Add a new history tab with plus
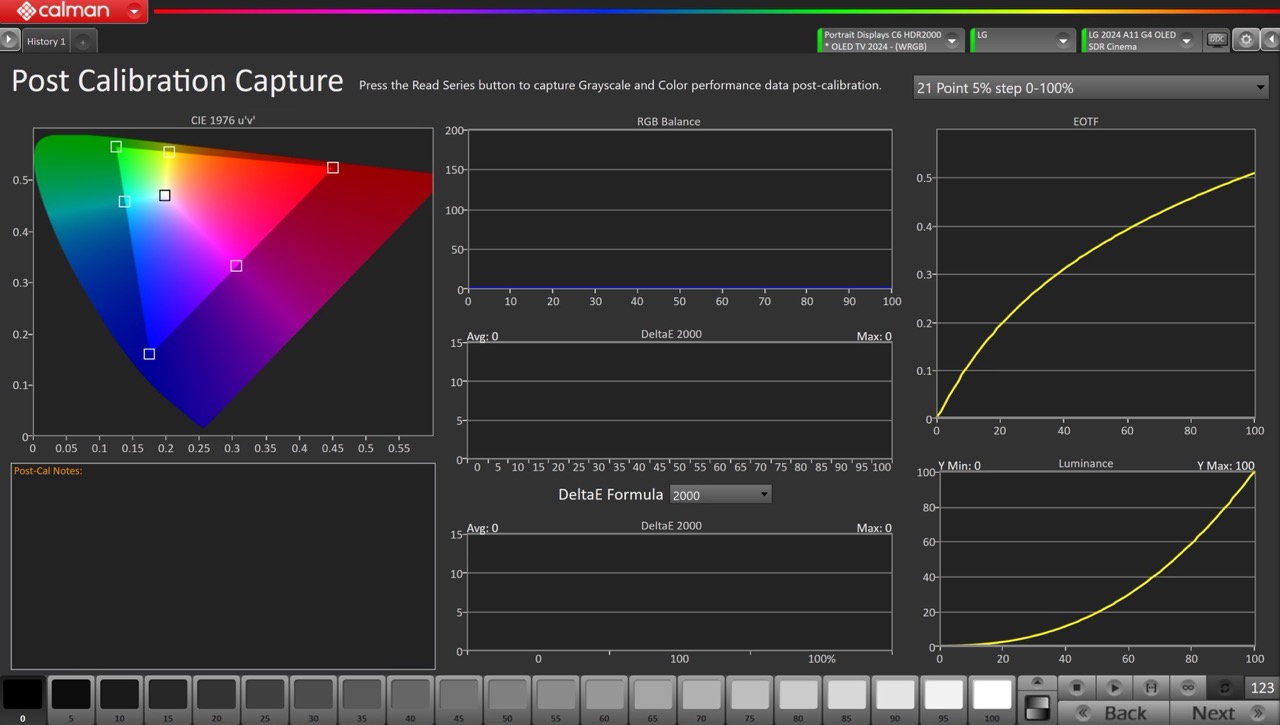 pos(83,41)
